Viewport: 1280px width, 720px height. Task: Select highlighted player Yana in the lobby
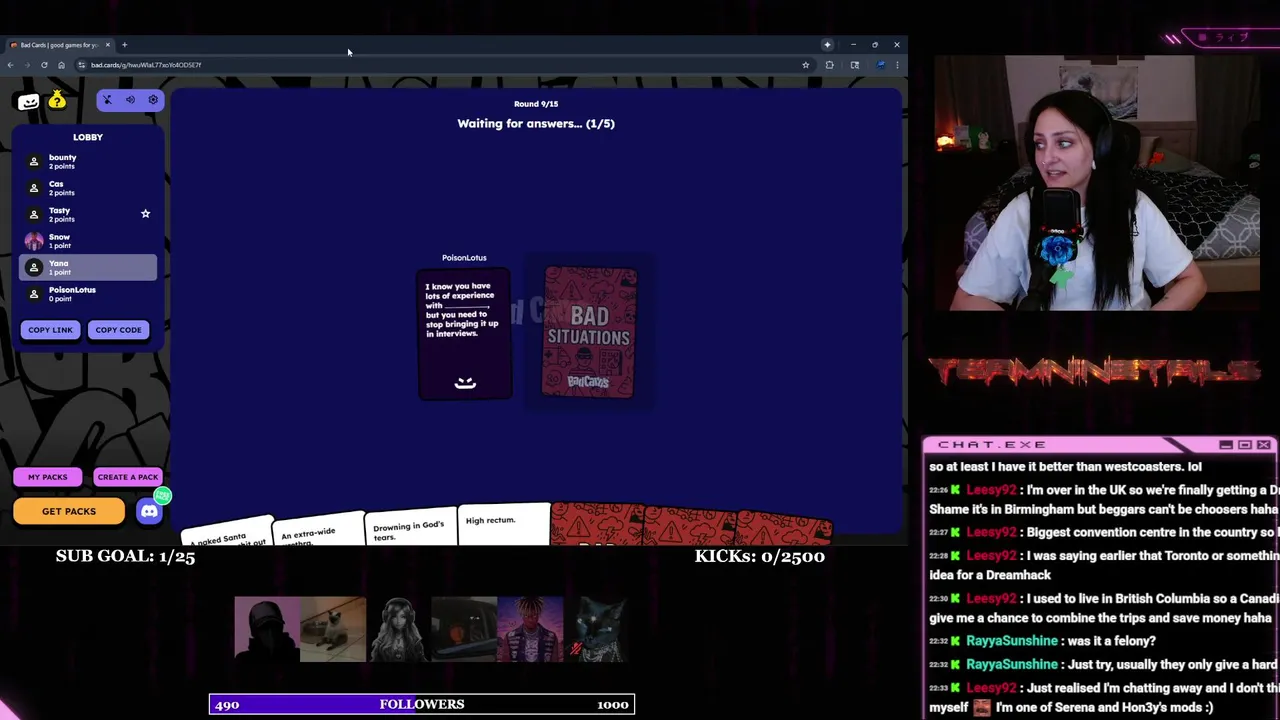click(88, 267)
